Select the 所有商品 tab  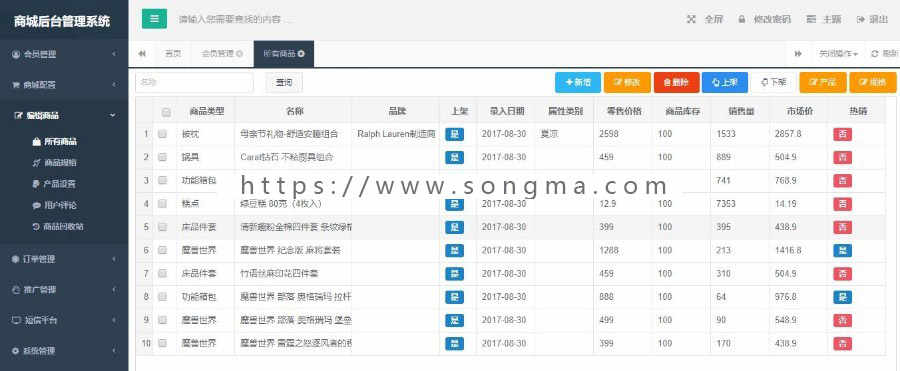tap(284, 53)
